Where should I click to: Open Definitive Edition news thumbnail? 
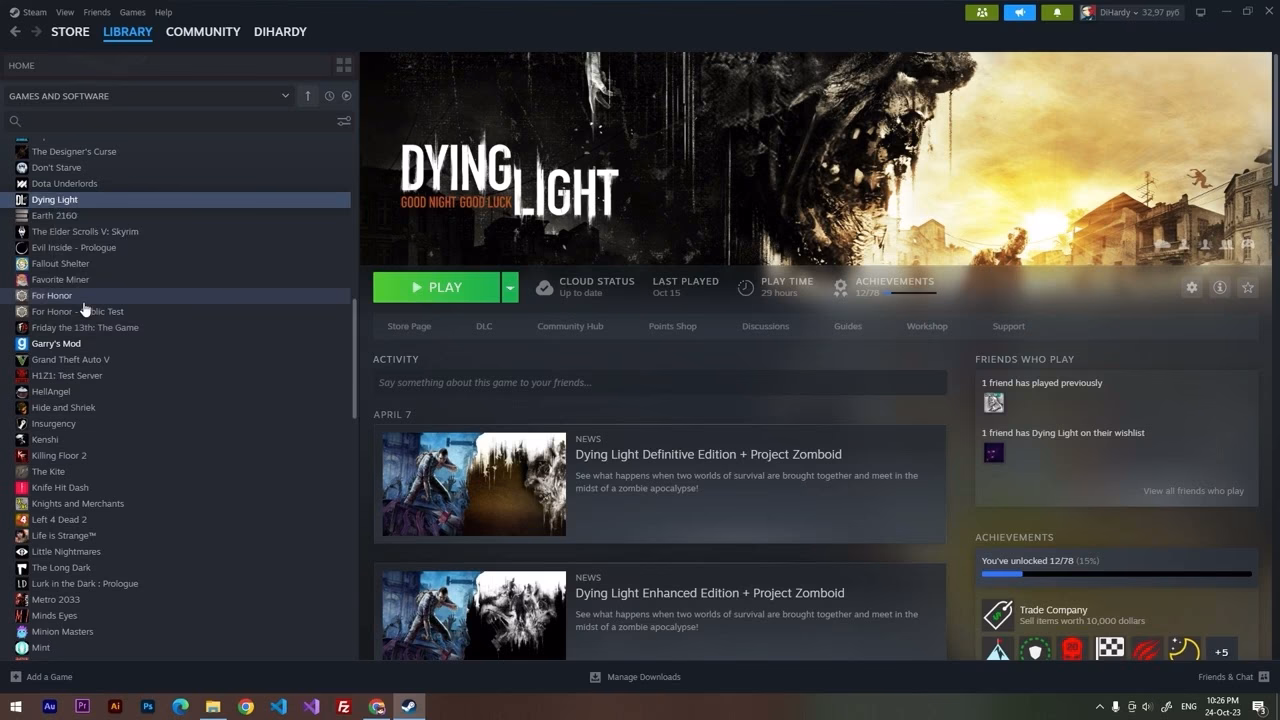pos(474,484)
